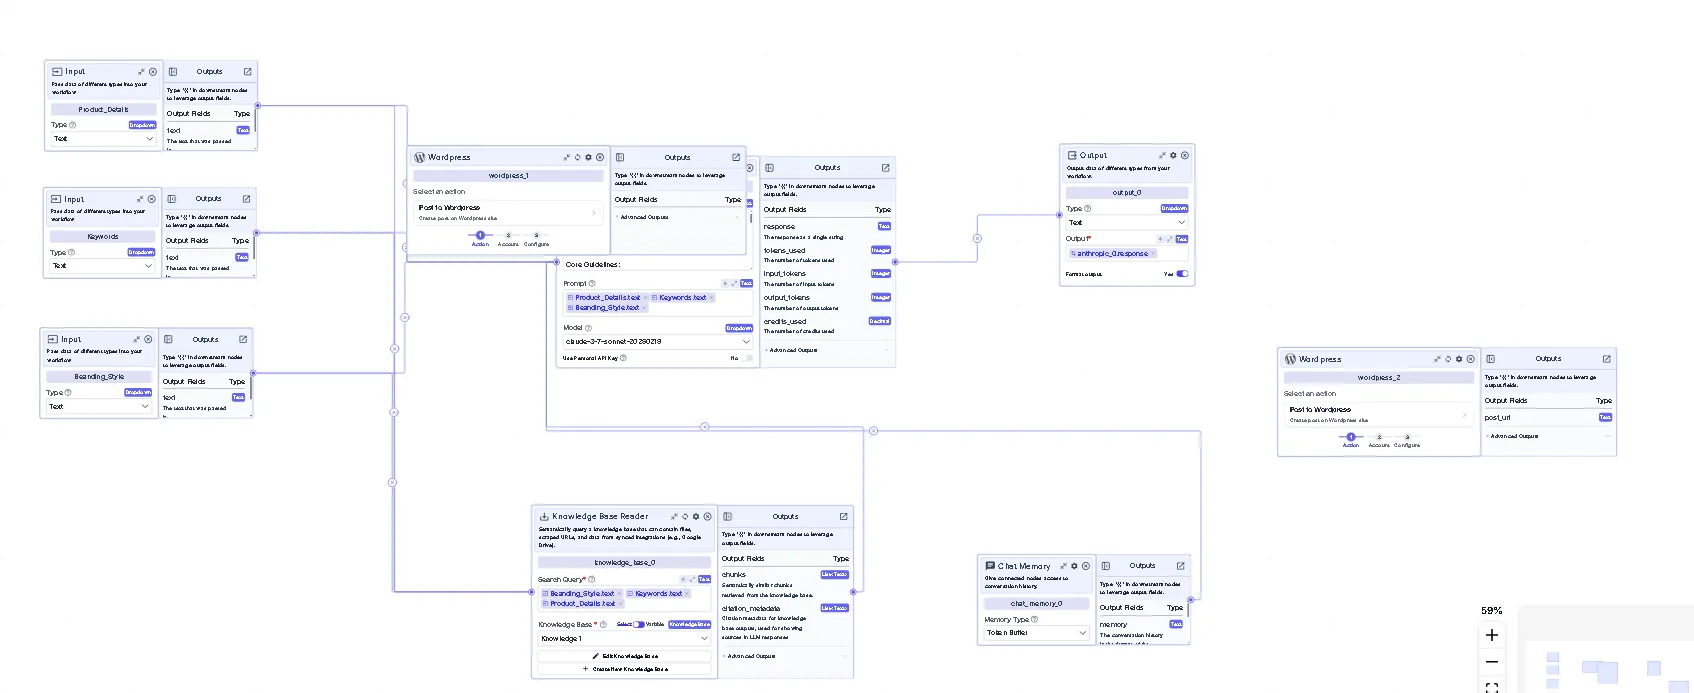Switch Knowledge Base Select/Variable toggle
Viewport: 1694px width, 693px height.
[639, 624]
